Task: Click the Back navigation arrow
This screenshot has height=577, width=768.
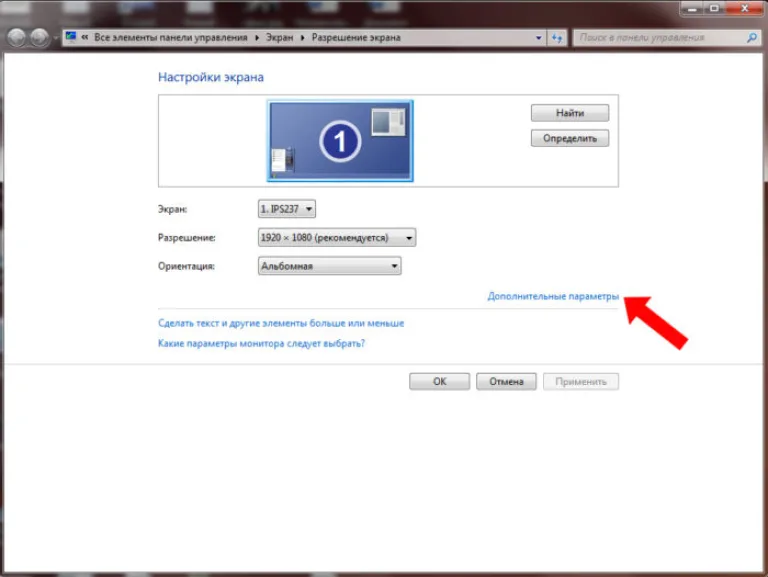Action: click(17, 38)
